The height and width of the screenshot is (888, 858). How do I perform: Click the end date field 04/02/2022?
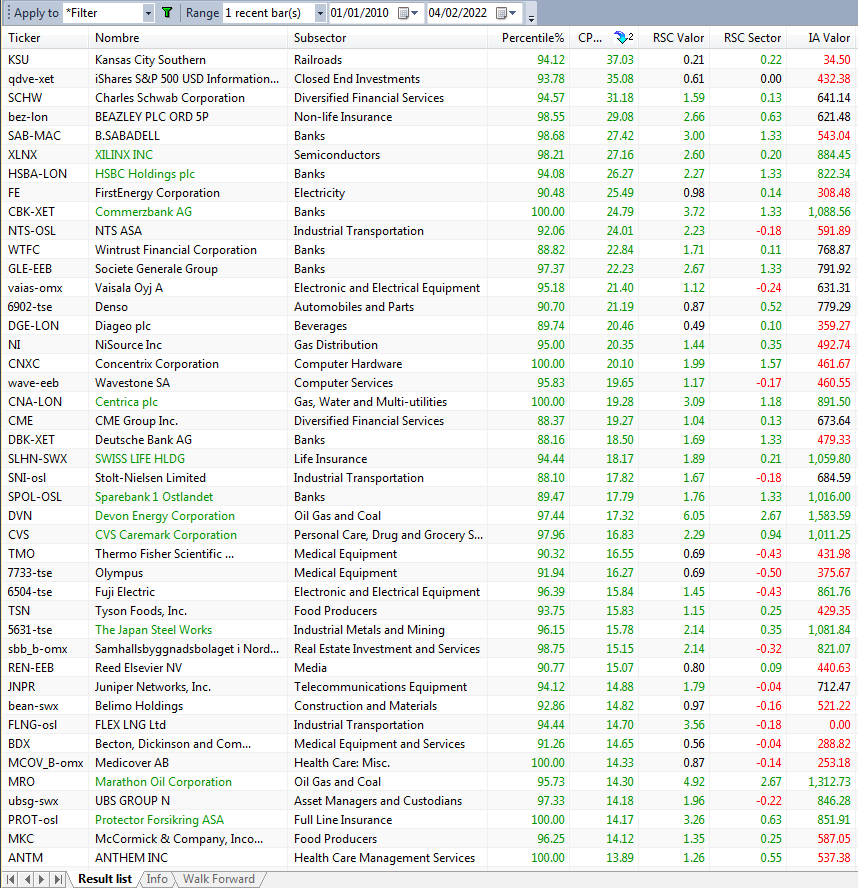click(x=458, y=13)
